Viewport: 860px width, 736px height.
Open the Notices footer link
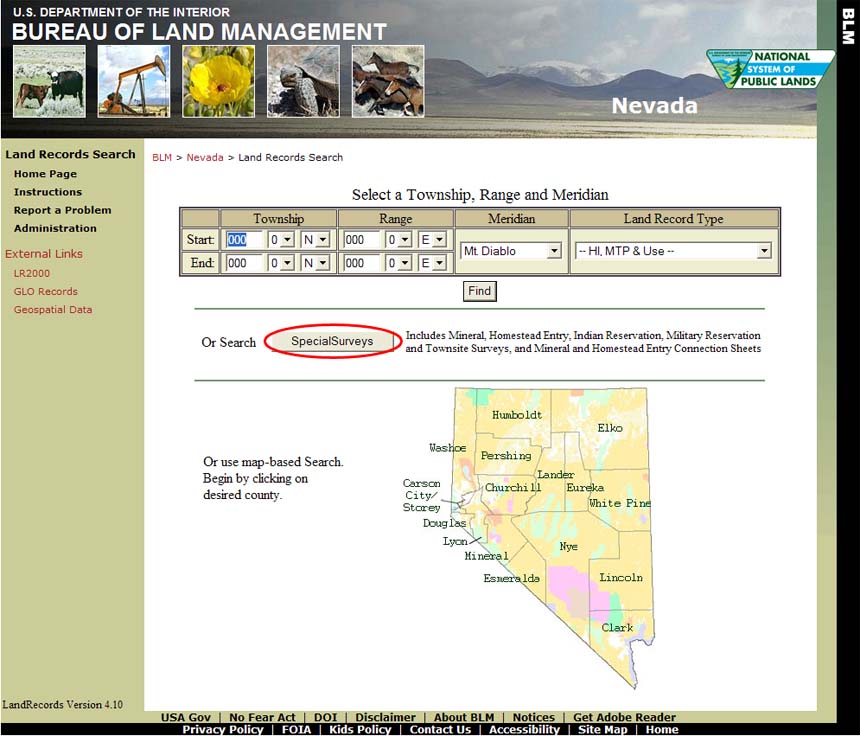tap(534, 717)
